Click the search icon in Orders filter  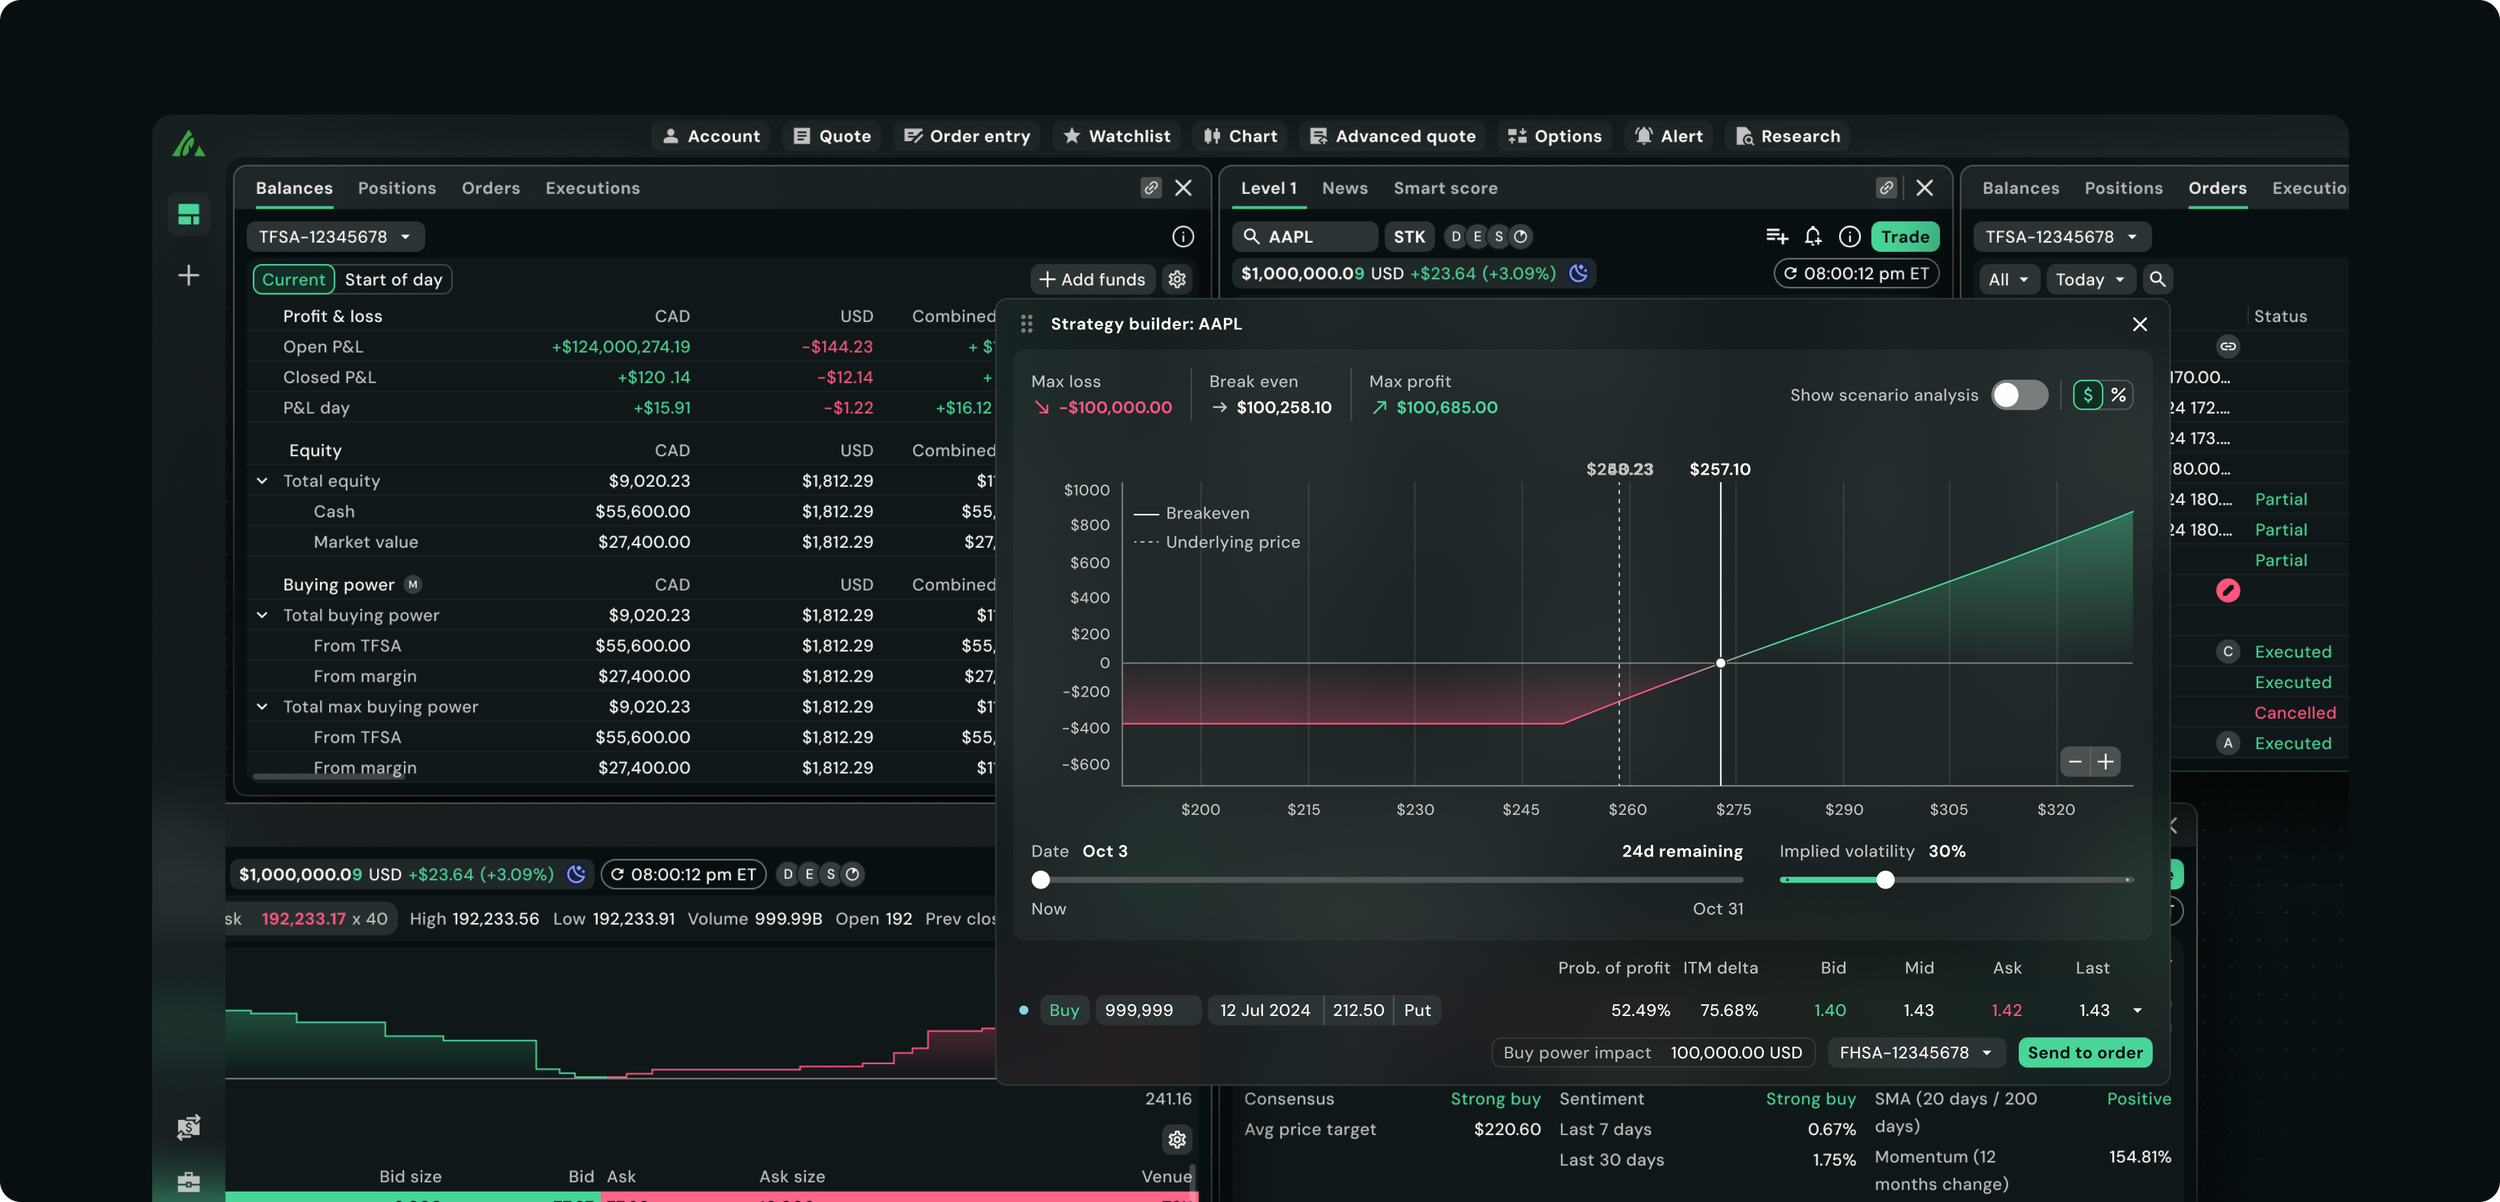(x=2157, y=279)
